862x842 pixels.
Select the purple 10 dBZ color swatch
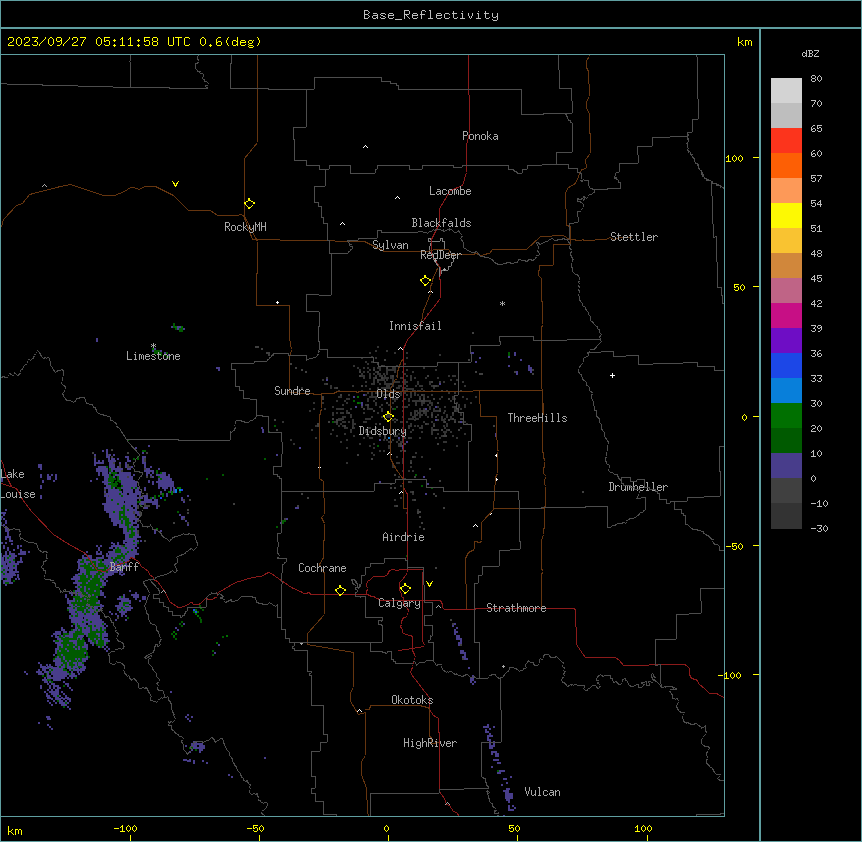(786, 466)
